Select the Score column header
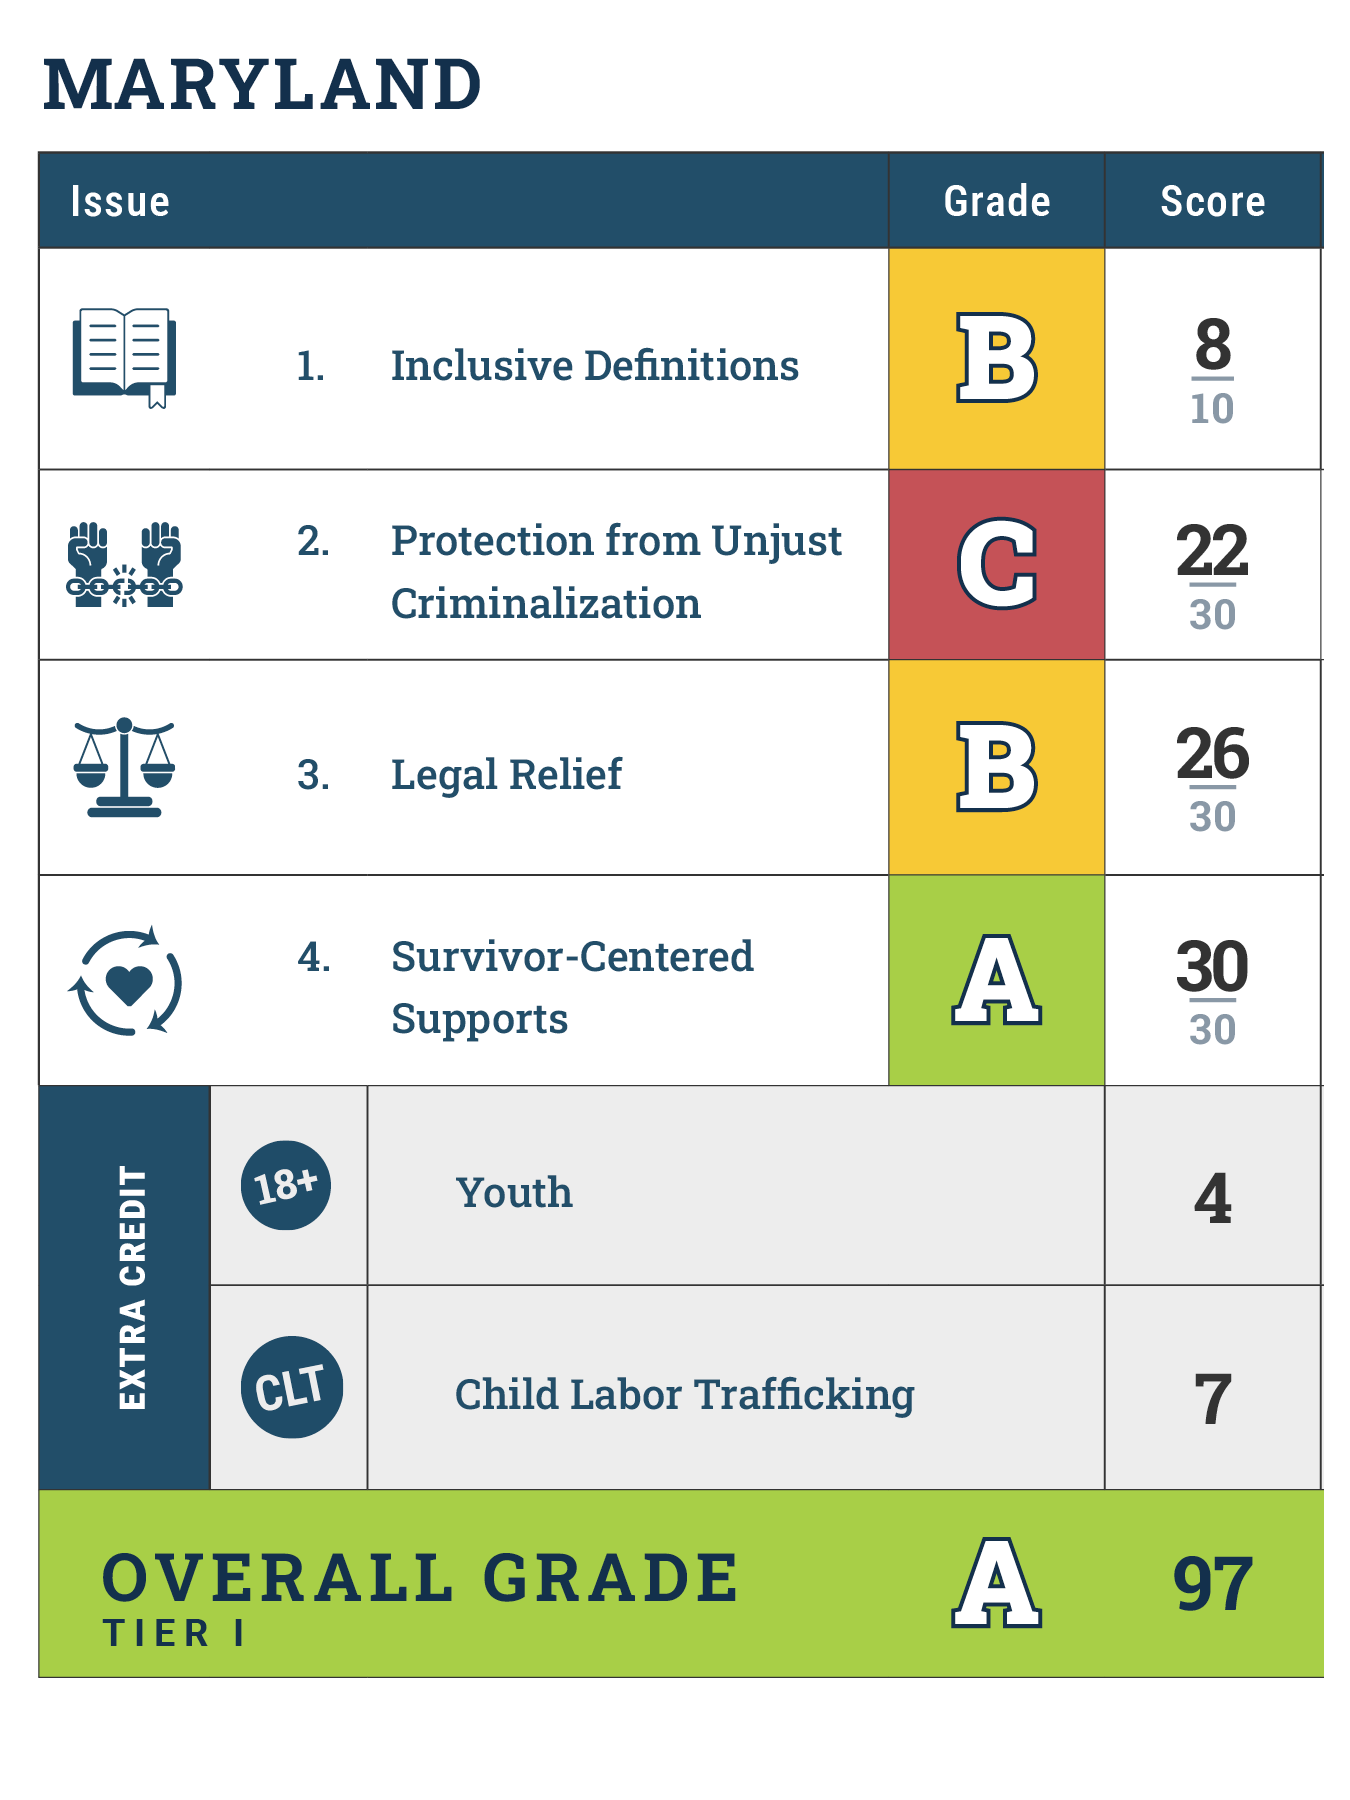 click(1212, 202)
